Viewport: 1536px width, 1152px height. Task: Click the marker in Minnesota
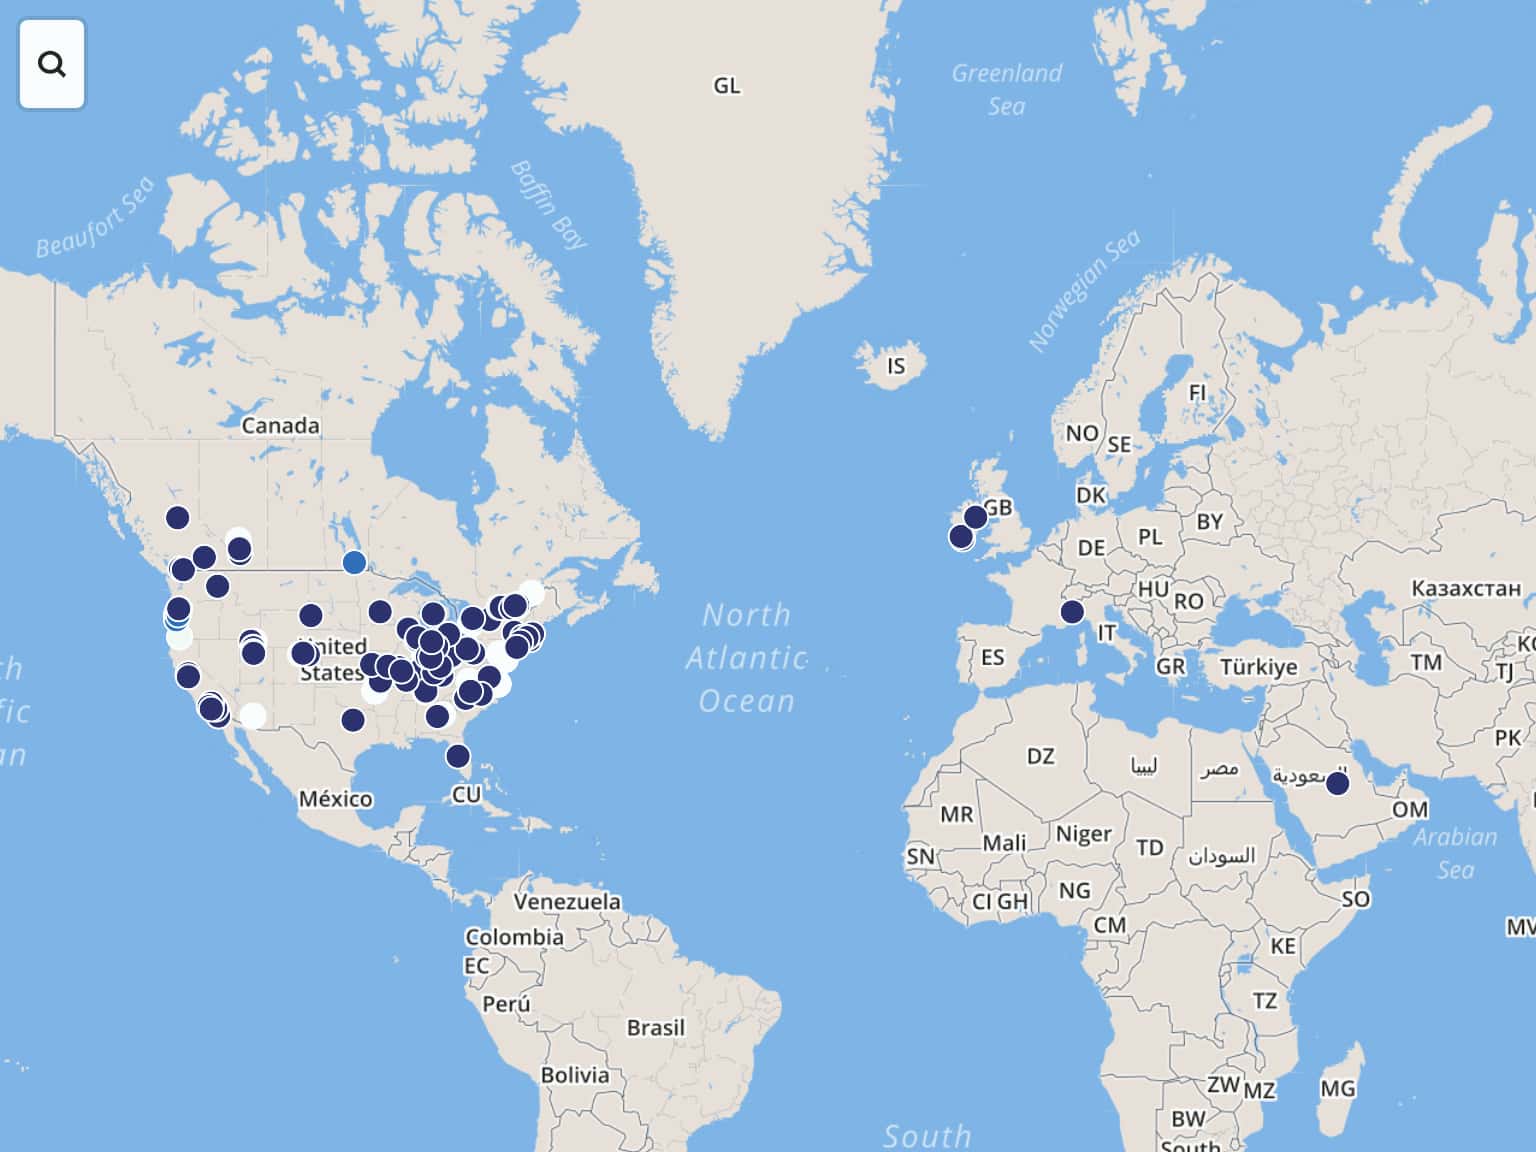coord(380,611)
